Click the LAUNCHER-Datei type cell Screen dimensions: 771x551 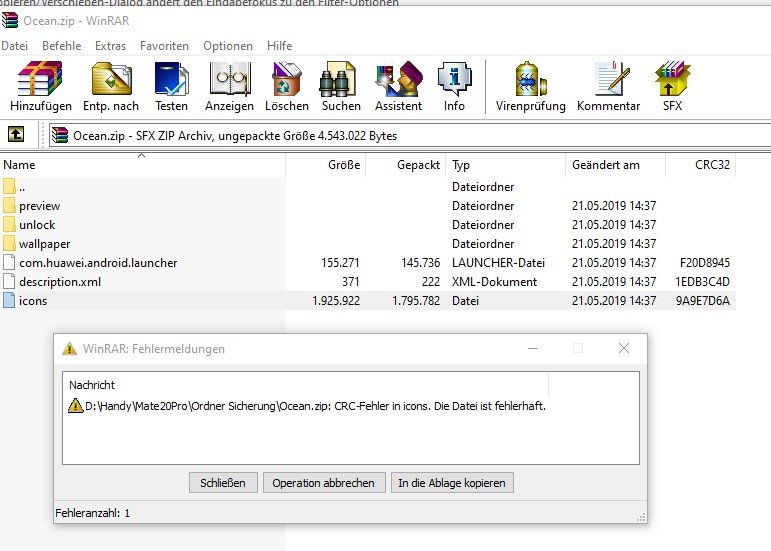[x=498, y=262]
